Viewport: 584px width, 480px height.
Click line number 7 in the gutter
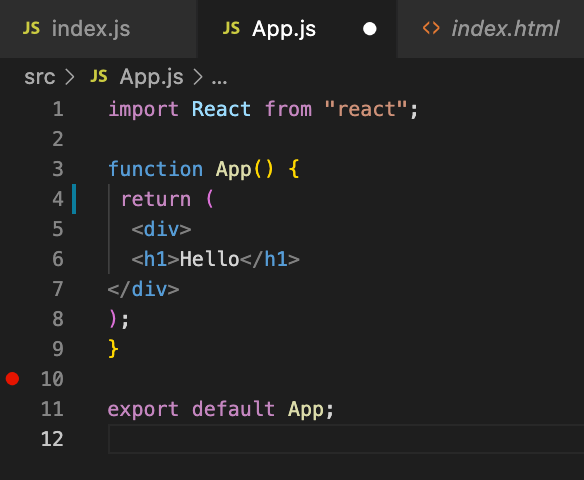tap(58, 289)
